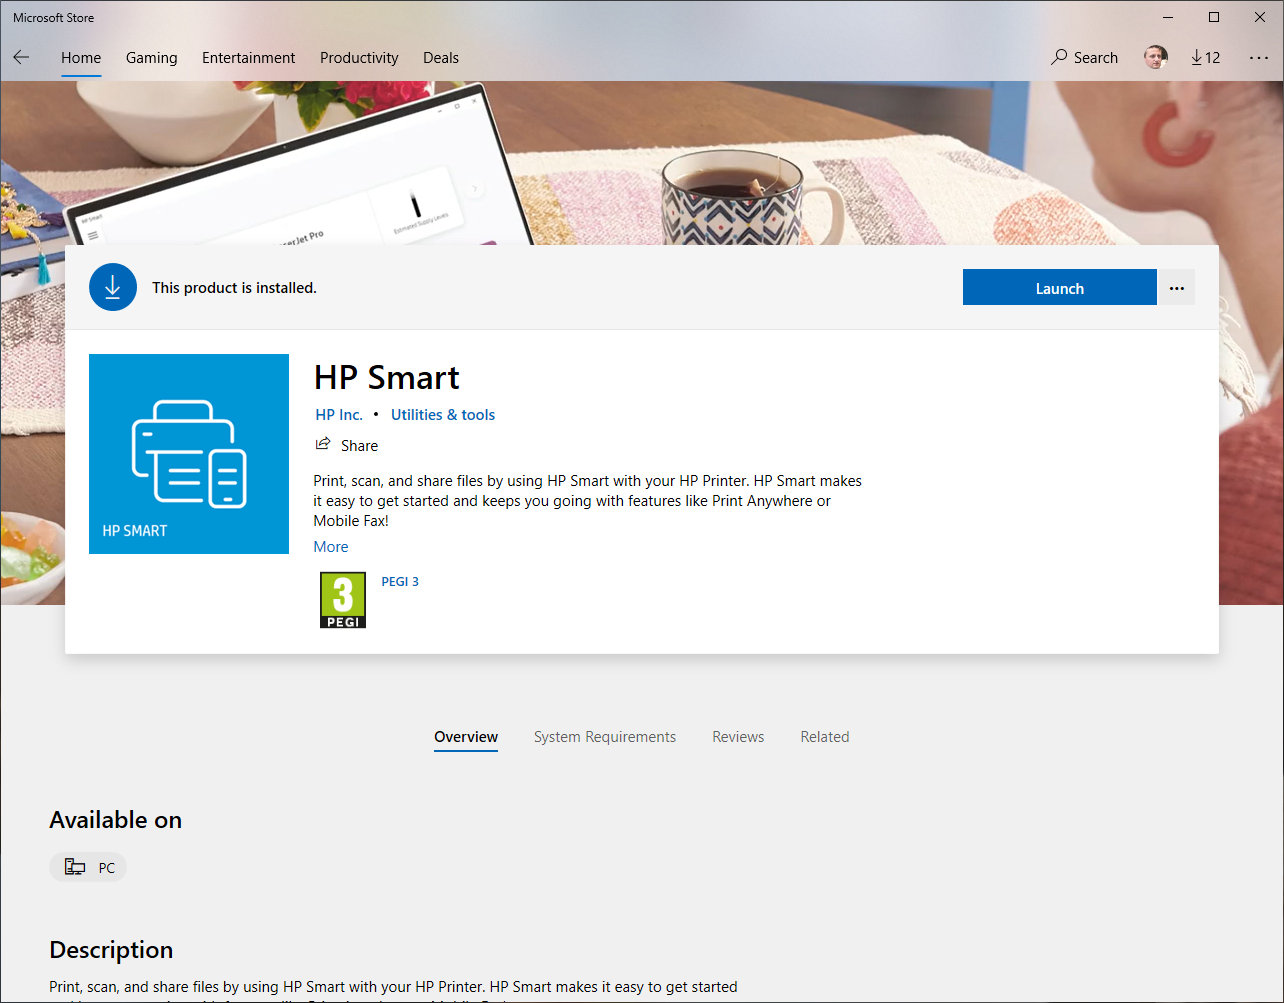This screenshot has width=1284, height=1003.
Task: Minimize the Microsoft Store window
Action: click(x=1167, y=17)
